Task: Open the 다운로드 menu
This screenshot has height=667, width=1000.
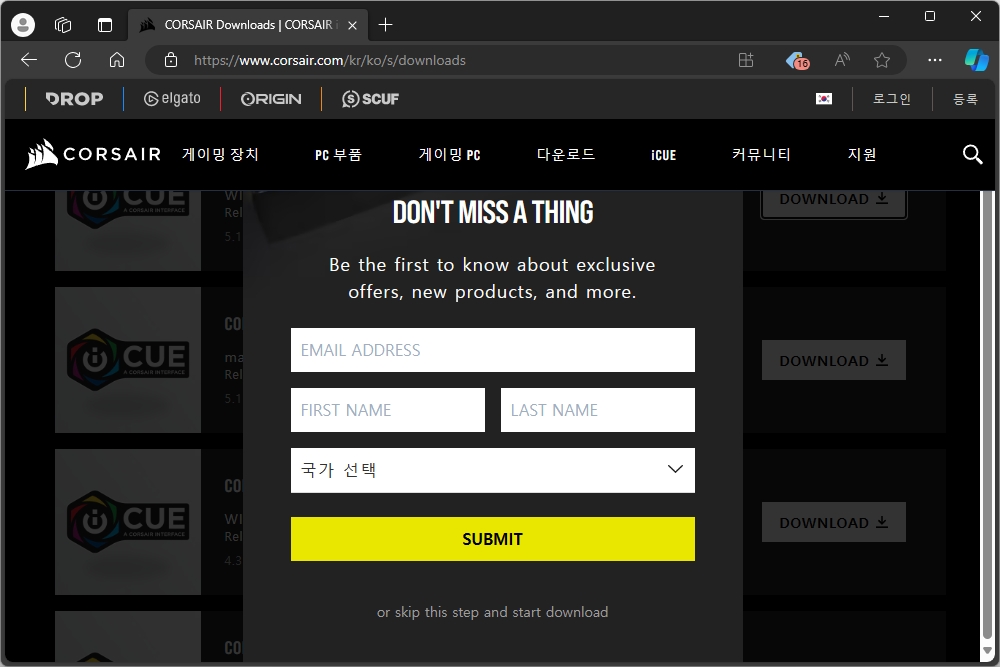Action: 566,154
